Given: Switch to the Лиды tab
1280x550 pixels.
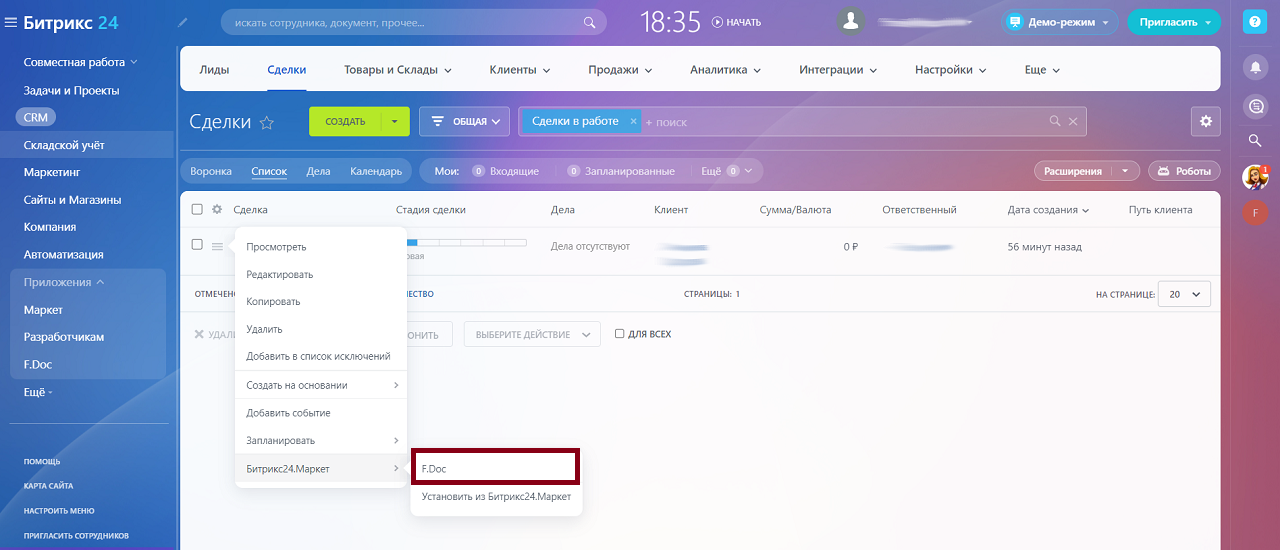Looking at the screenshot, I should pyautogui.click(x=214, y=70).
